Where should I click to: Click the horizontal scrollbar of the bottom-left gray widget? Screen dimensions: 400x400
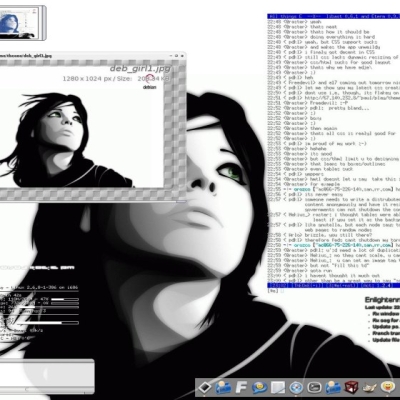[47, 389]
